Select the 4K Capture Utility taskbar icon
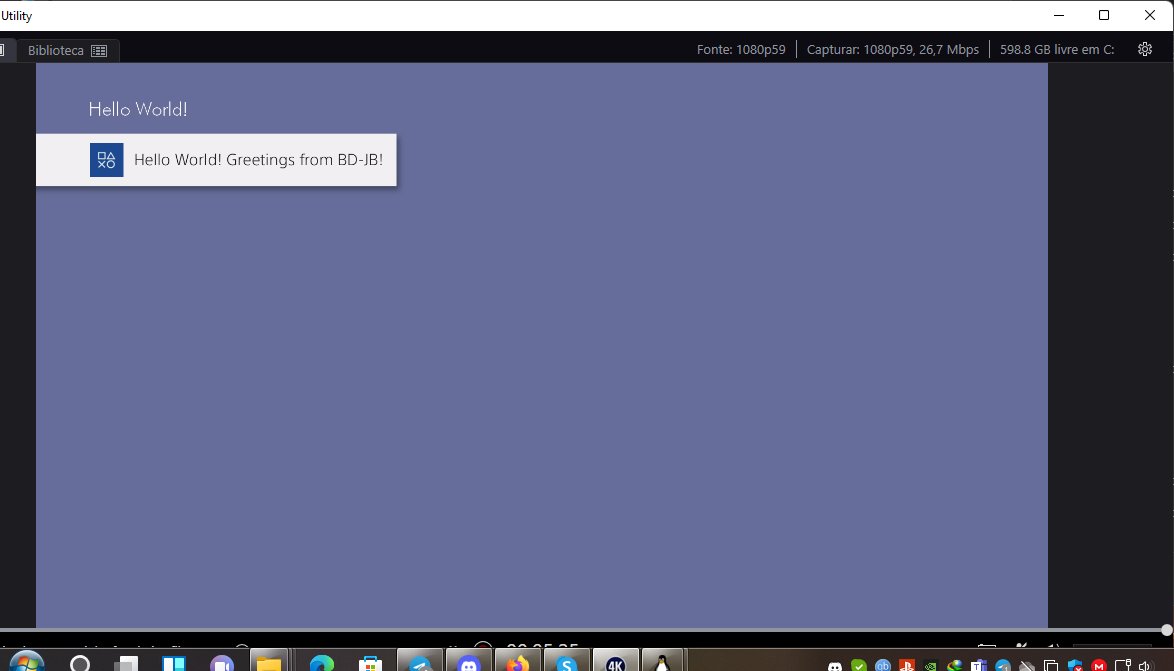 point(615,661)
